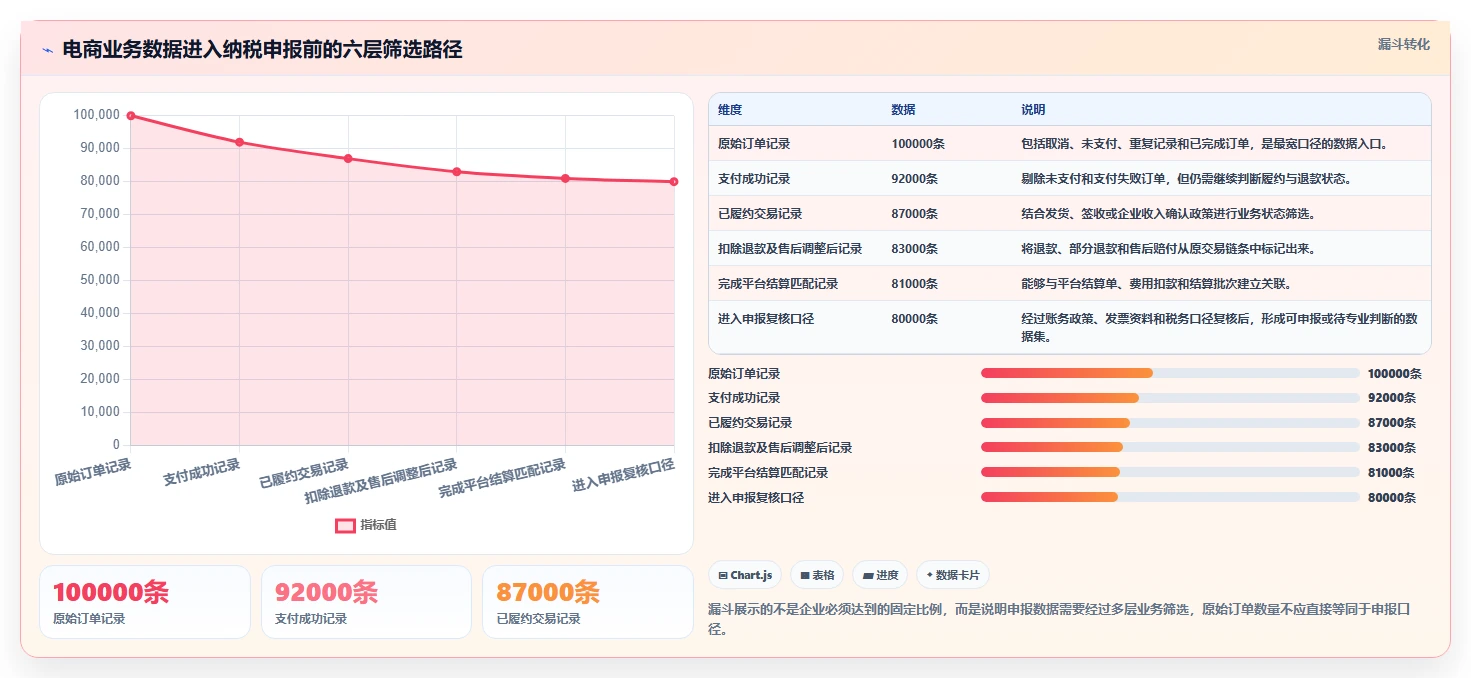Click the 指标值 legend label

[378, 525]
